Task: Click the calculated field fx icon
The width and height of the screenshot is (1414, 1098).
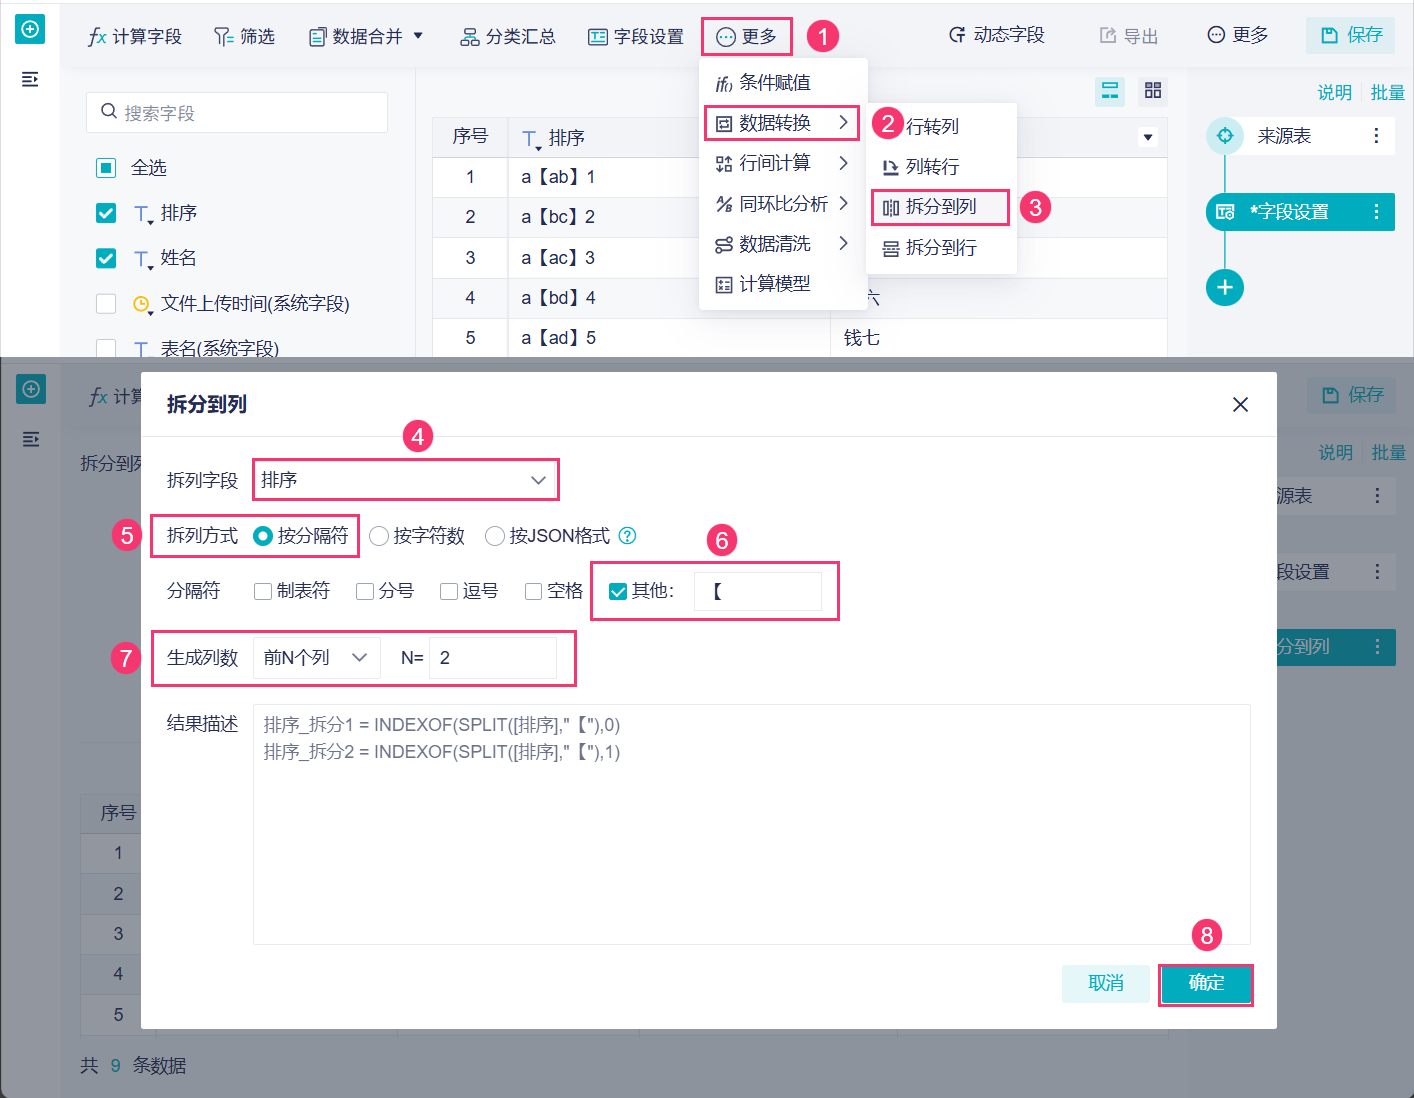Action: (x=97, y=37)
